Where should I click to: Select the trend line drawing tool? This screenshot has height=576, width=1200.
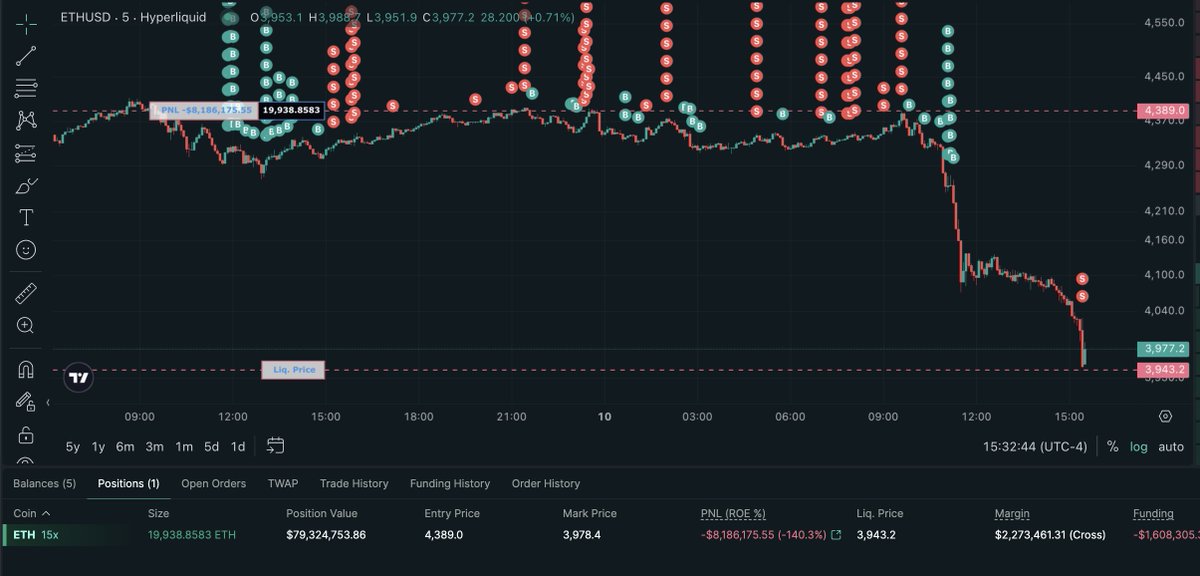click(x=26, y=55)
